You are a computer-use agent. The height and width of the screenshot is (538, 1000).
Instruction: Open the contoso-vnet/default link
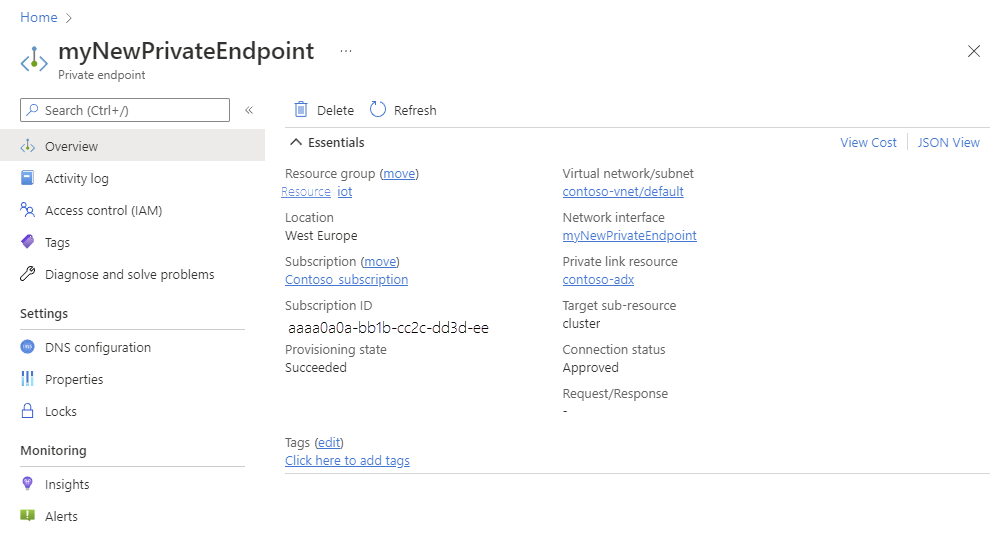(x=623, y=191)
